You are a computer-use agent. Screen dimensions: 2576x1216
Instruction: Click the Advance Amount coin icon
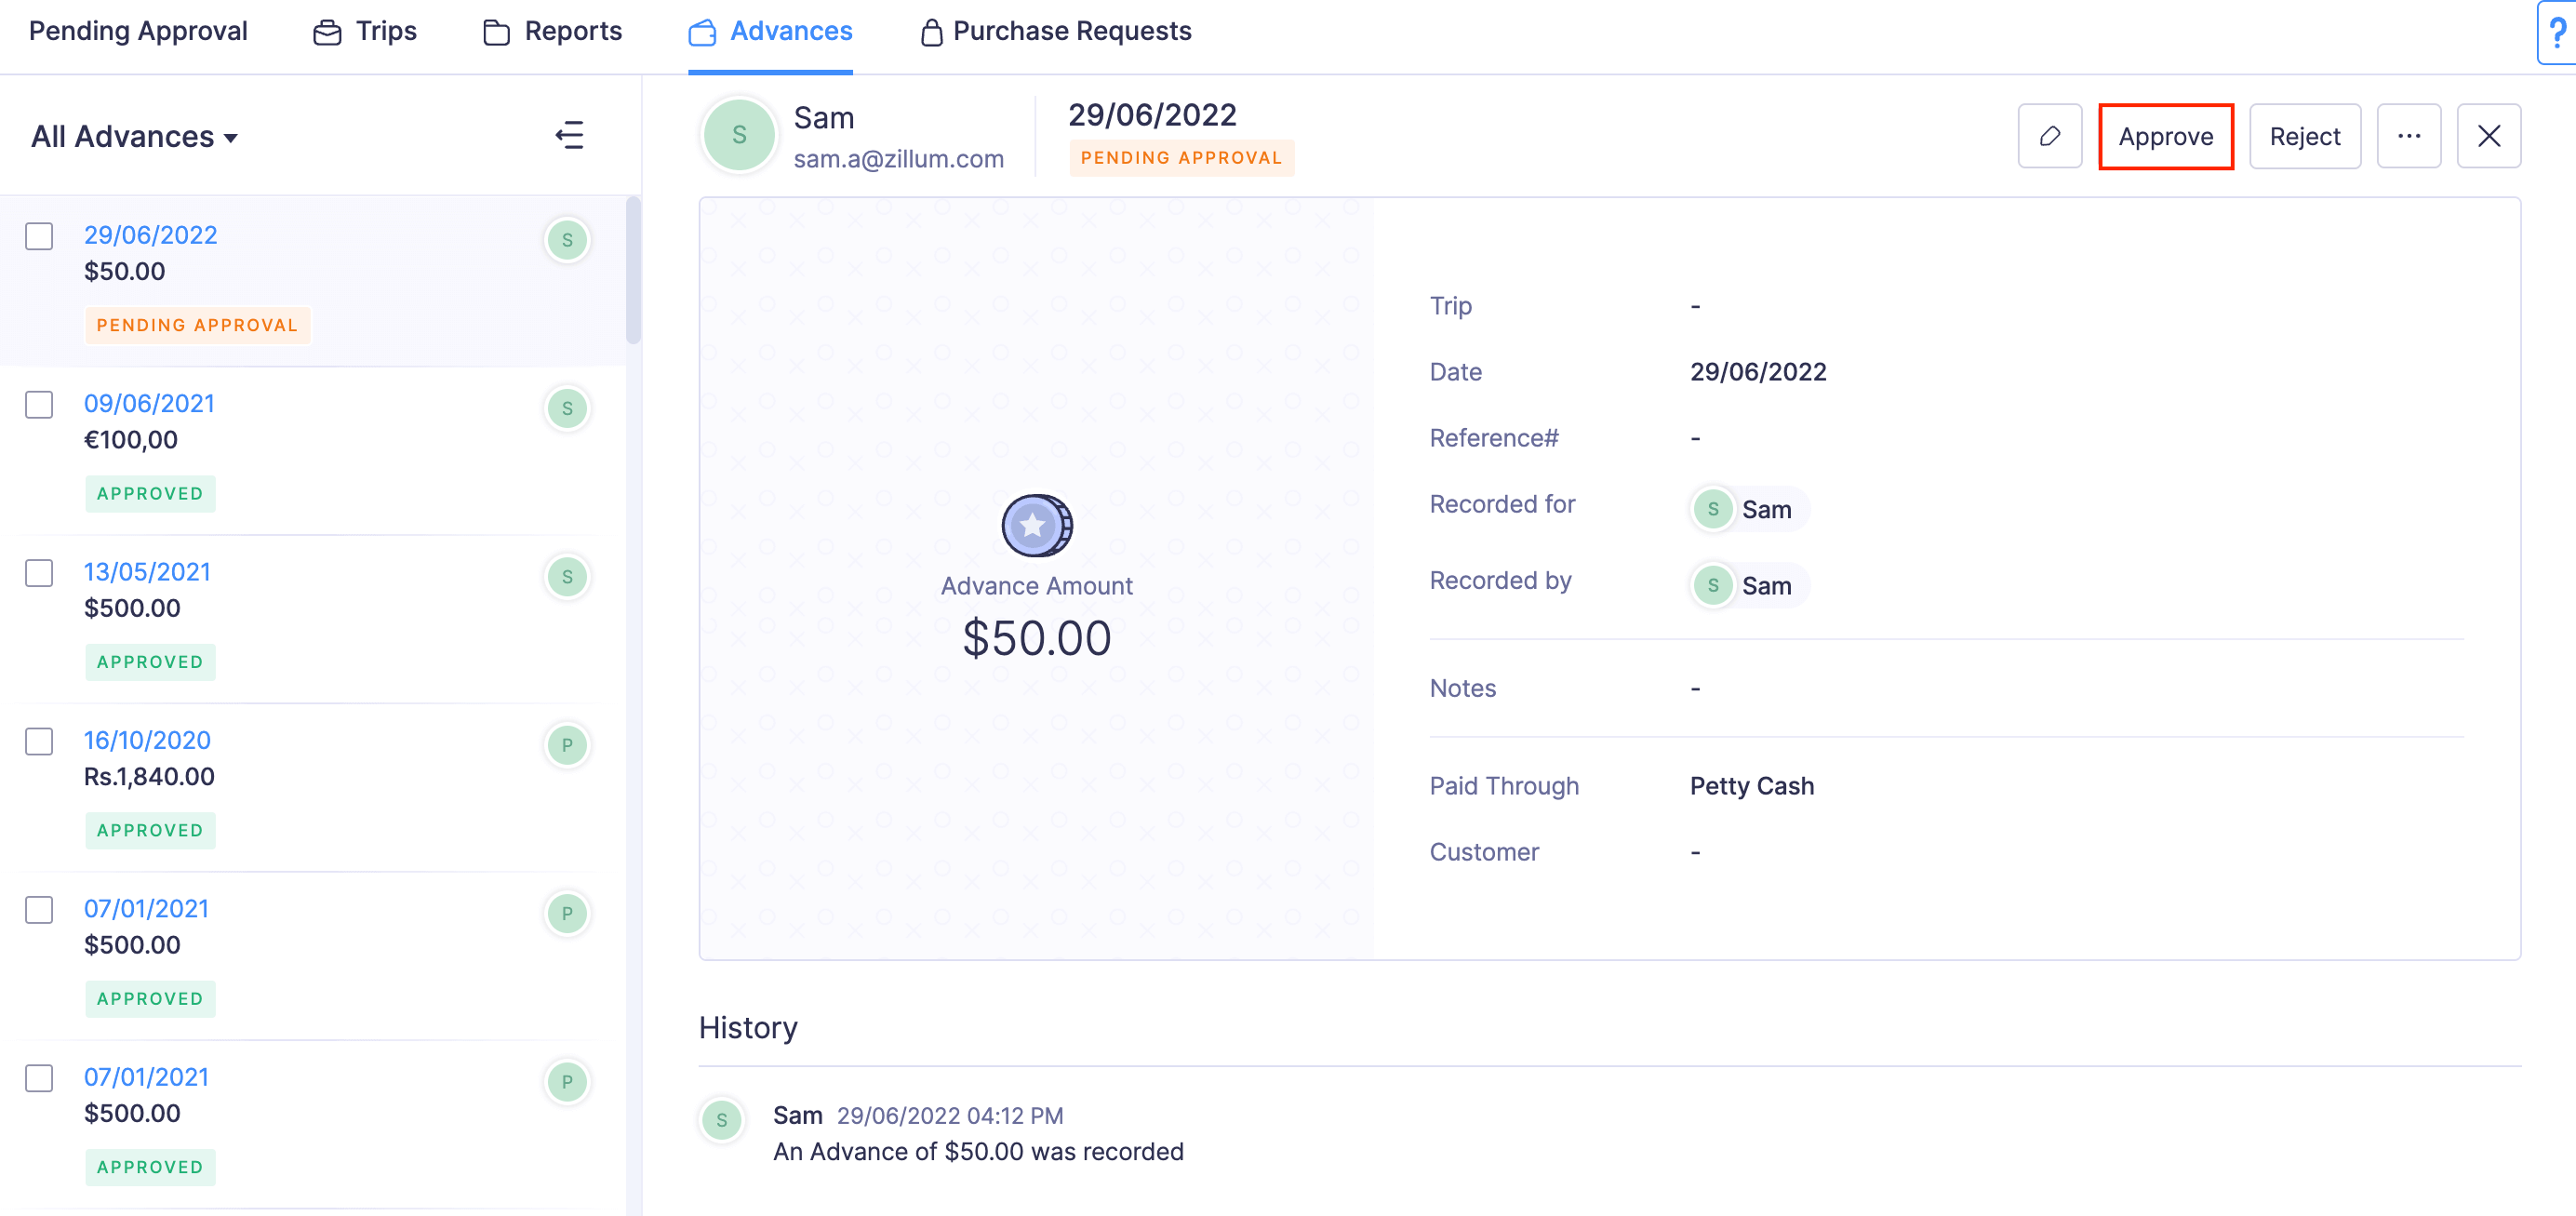(1036, 525)
